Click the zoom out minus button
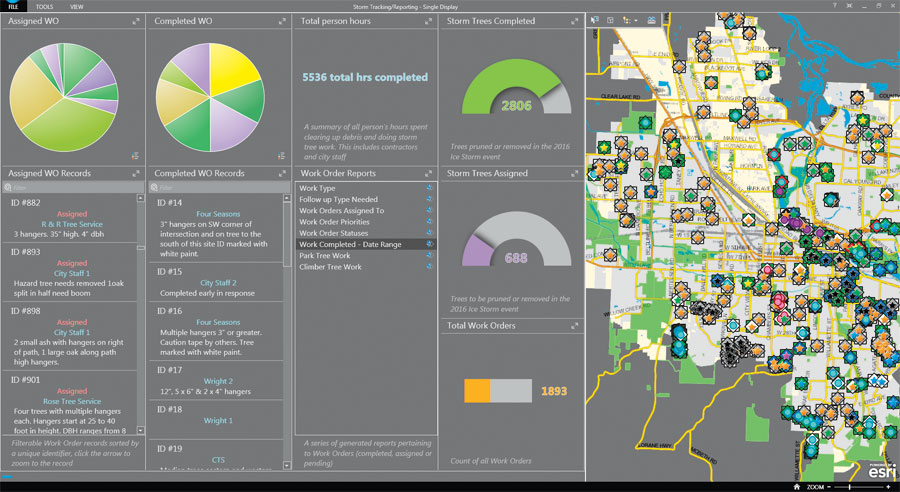Screen dimensions: 900x492 click(x=828, y=486)
